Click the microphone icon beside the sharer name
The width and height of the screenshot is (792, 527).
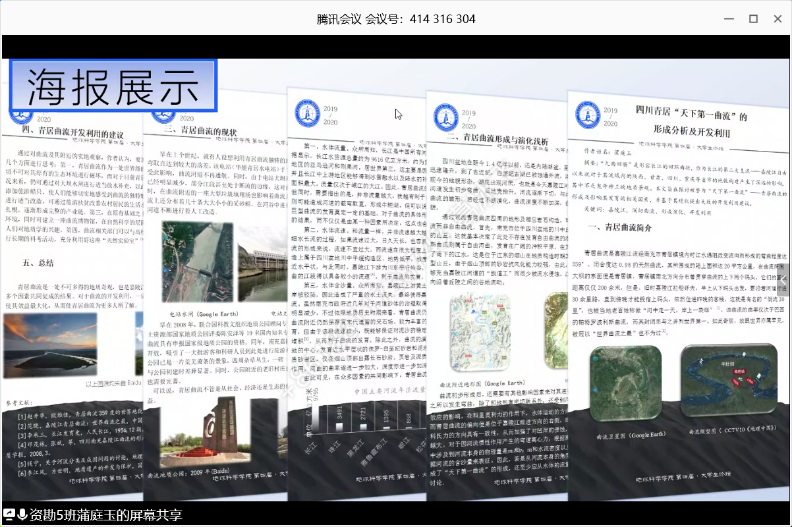point(22,515)
